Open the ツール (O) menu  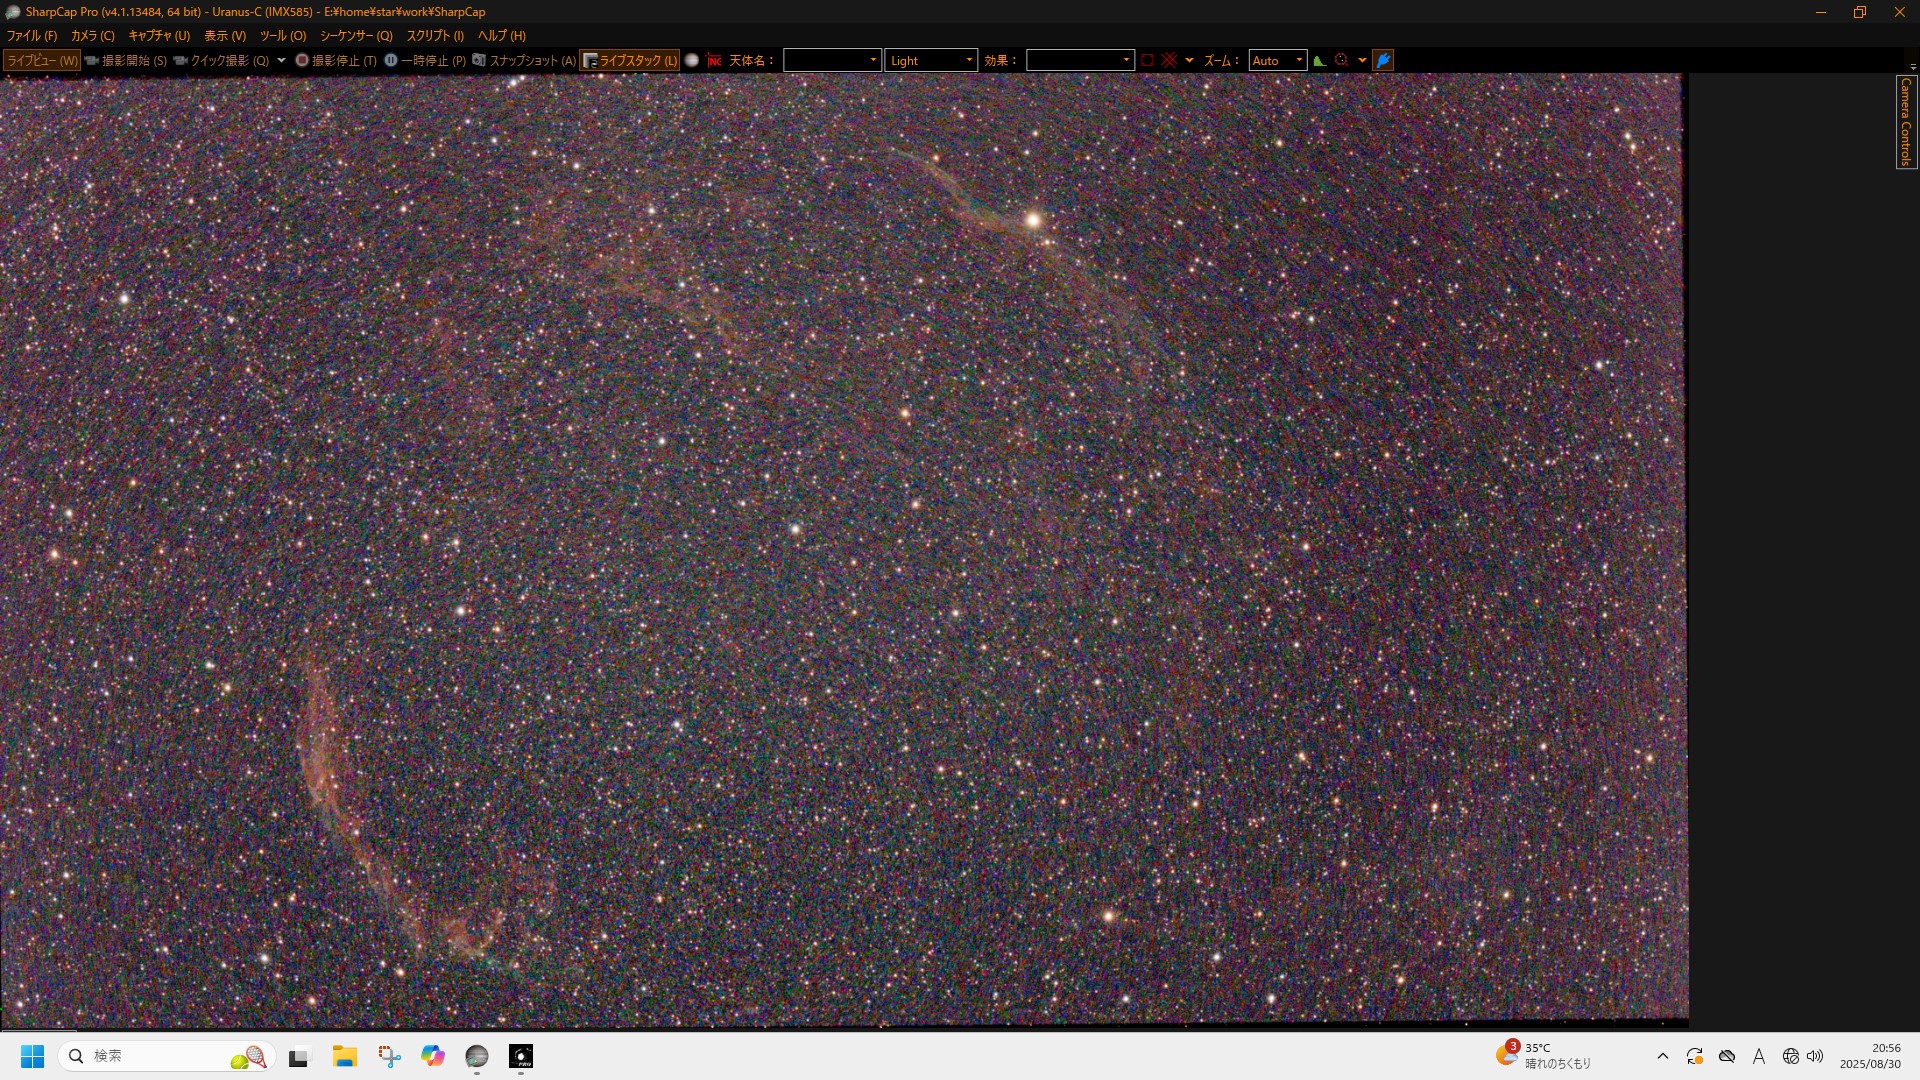283,36
